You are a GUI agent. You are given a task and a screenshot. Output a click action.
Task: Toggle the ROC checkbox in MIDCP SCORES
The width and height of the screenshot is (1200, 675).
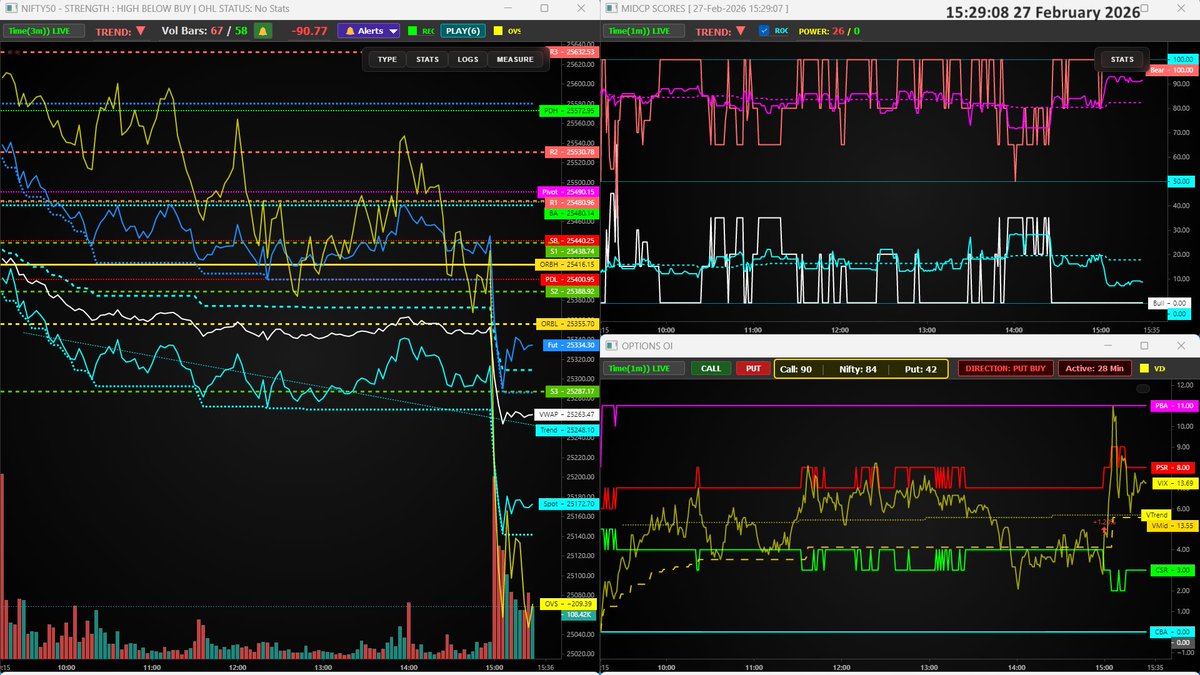click(765, 31)
